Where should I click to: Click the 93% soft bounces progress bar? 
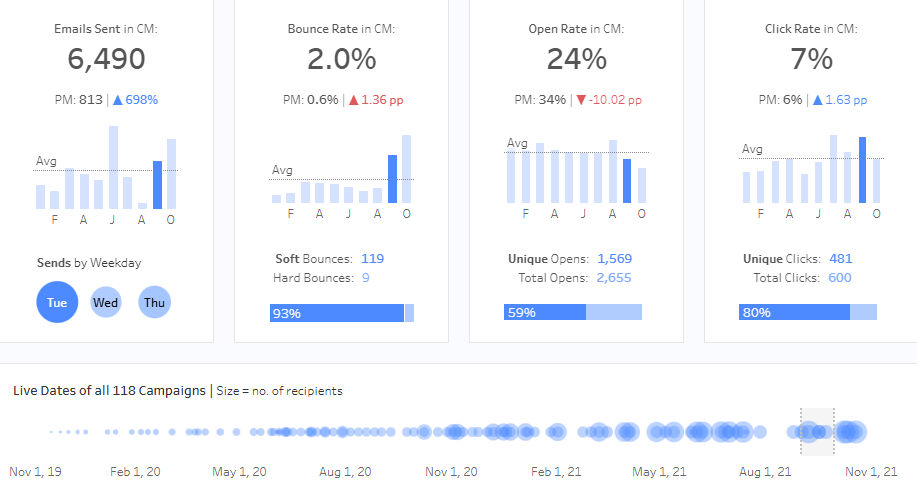[336, 313]
